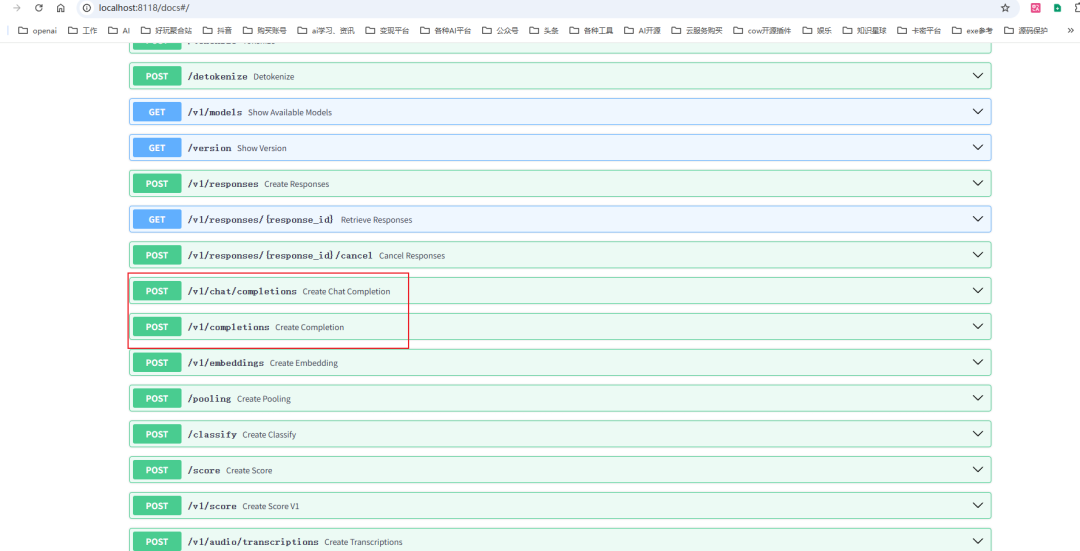Reload the page with browser refresh icon
1080x551 pixels.
tap(39, 8)
